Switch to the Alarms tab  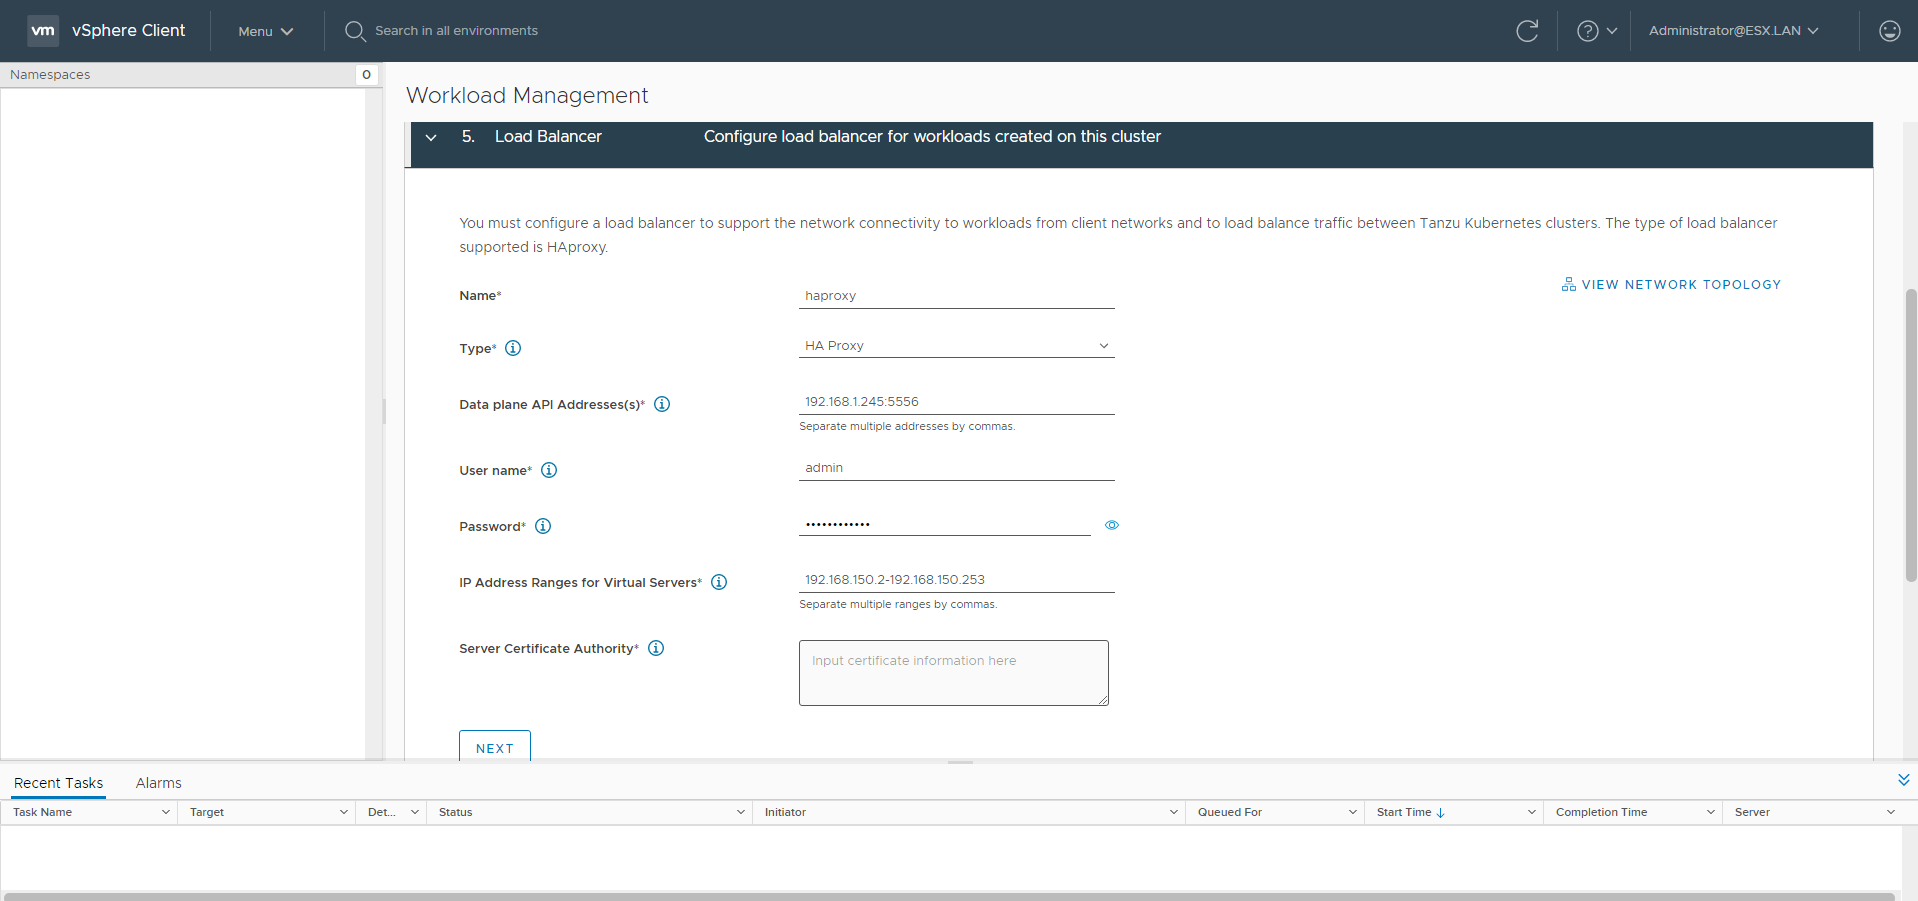click(158, 783)
